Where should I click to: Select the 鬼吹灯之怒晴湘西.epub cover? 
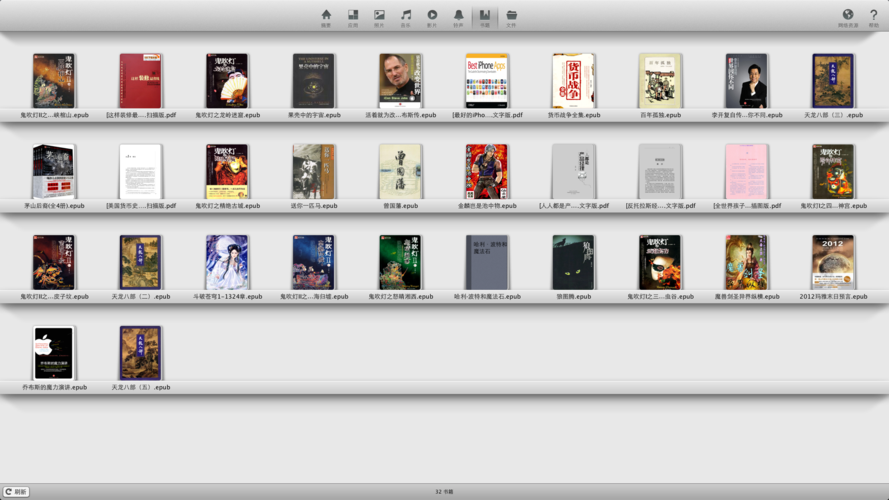click(401, 262)
